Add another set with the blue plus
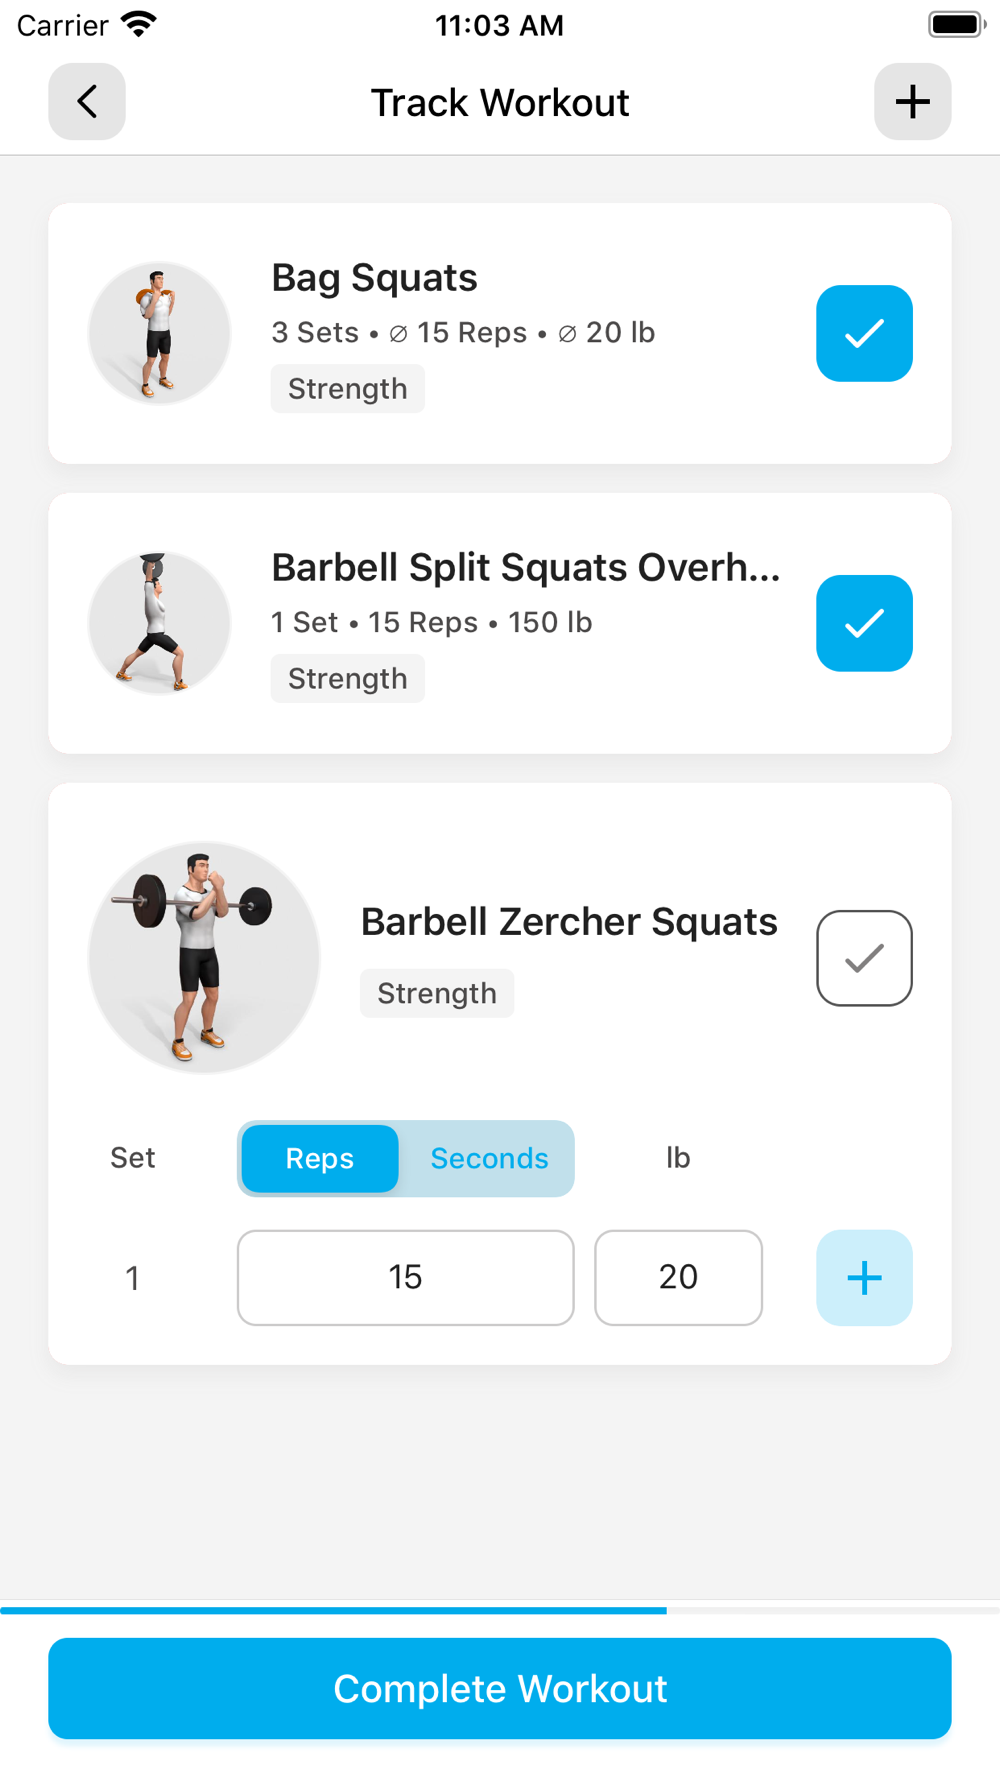The image size is (1000, 1778). tap(864, 1277)
